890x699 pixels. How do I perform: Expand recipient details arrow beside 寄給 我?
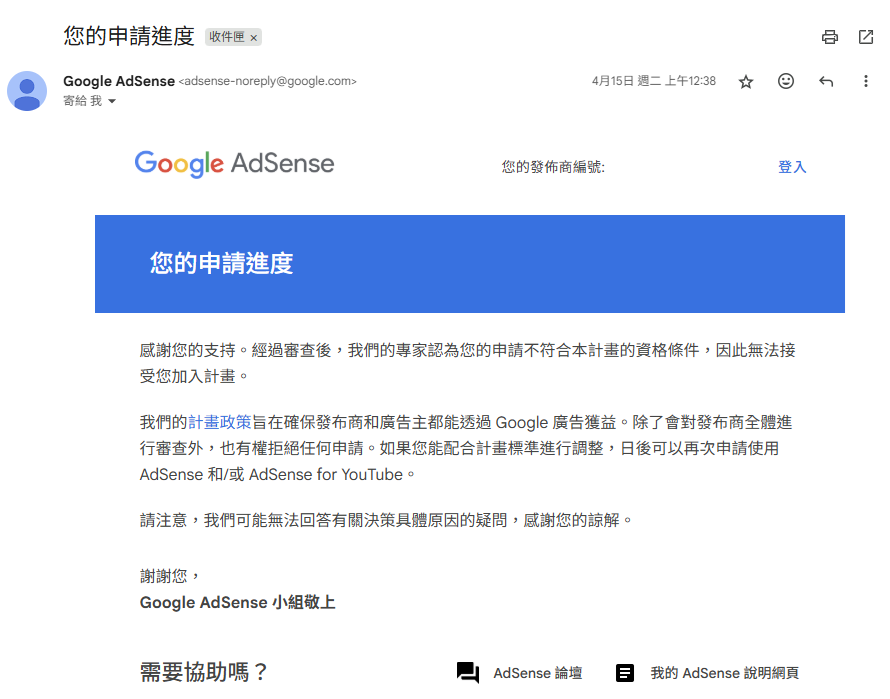pyautogui.click(x=112, y=101)
